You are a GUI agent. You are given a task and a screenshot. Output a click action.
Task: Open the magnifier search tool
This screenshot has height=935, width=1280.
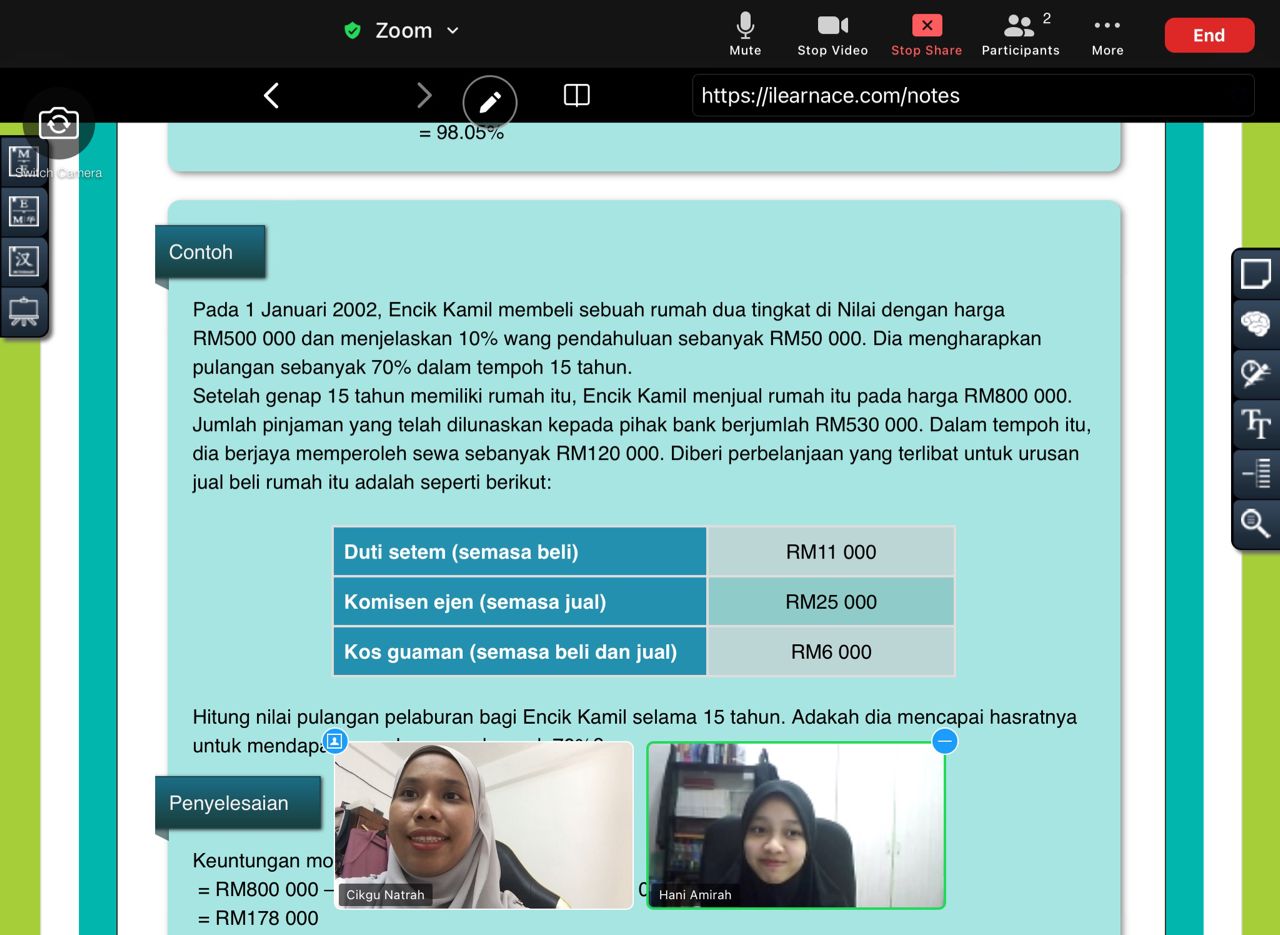(x=1256, y=523)
